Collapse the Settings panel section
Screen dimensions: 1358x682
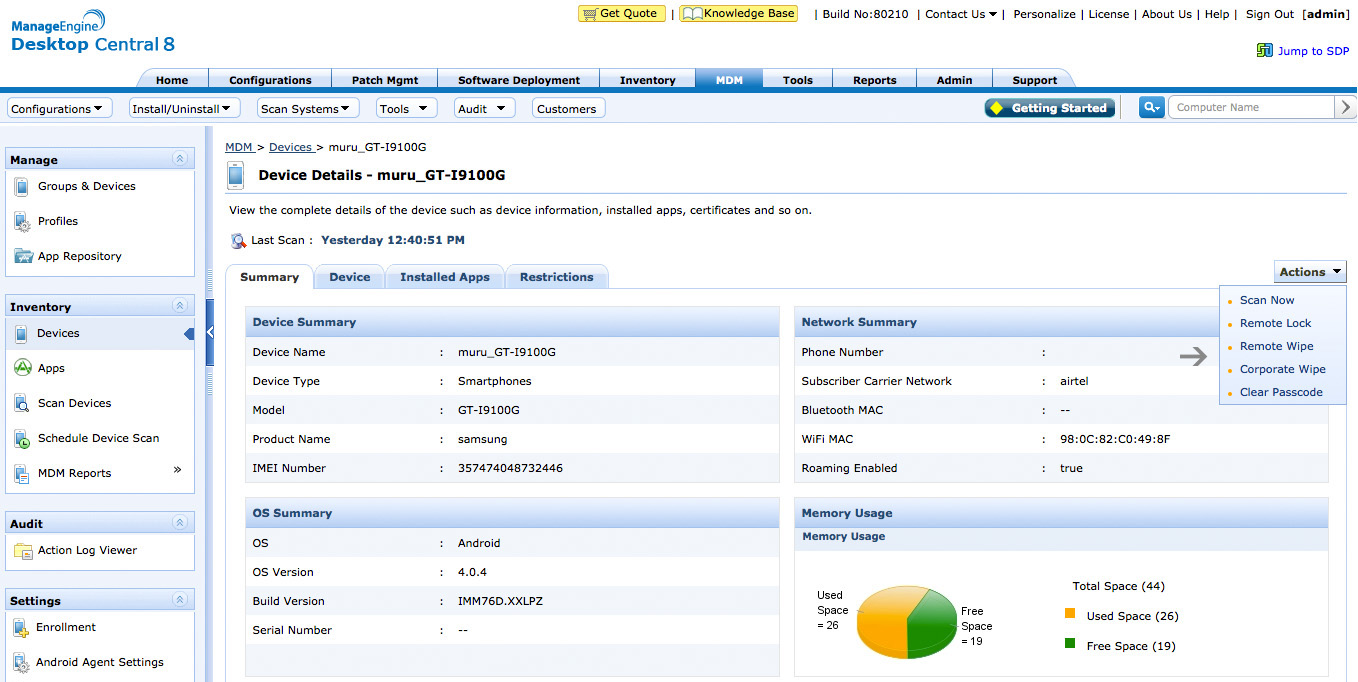(x=179, y=600)
